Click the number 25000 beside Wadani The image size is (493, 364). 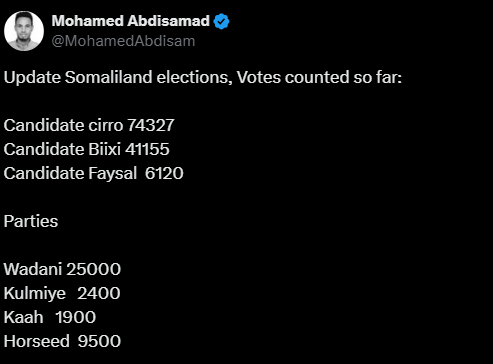[x=93, y=269]
